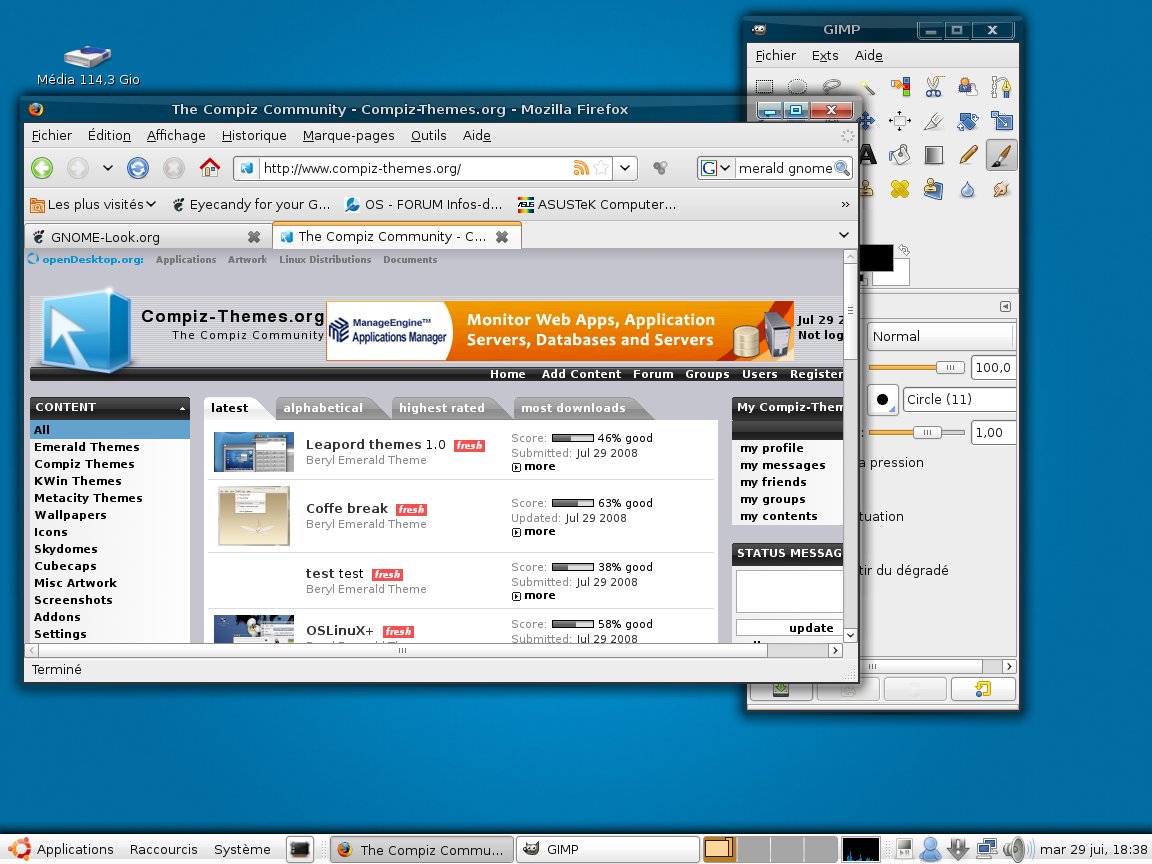
Task: Select the Perspective Clone tool in GIMP
Action: pyautogui.click(x=934, y=190)
